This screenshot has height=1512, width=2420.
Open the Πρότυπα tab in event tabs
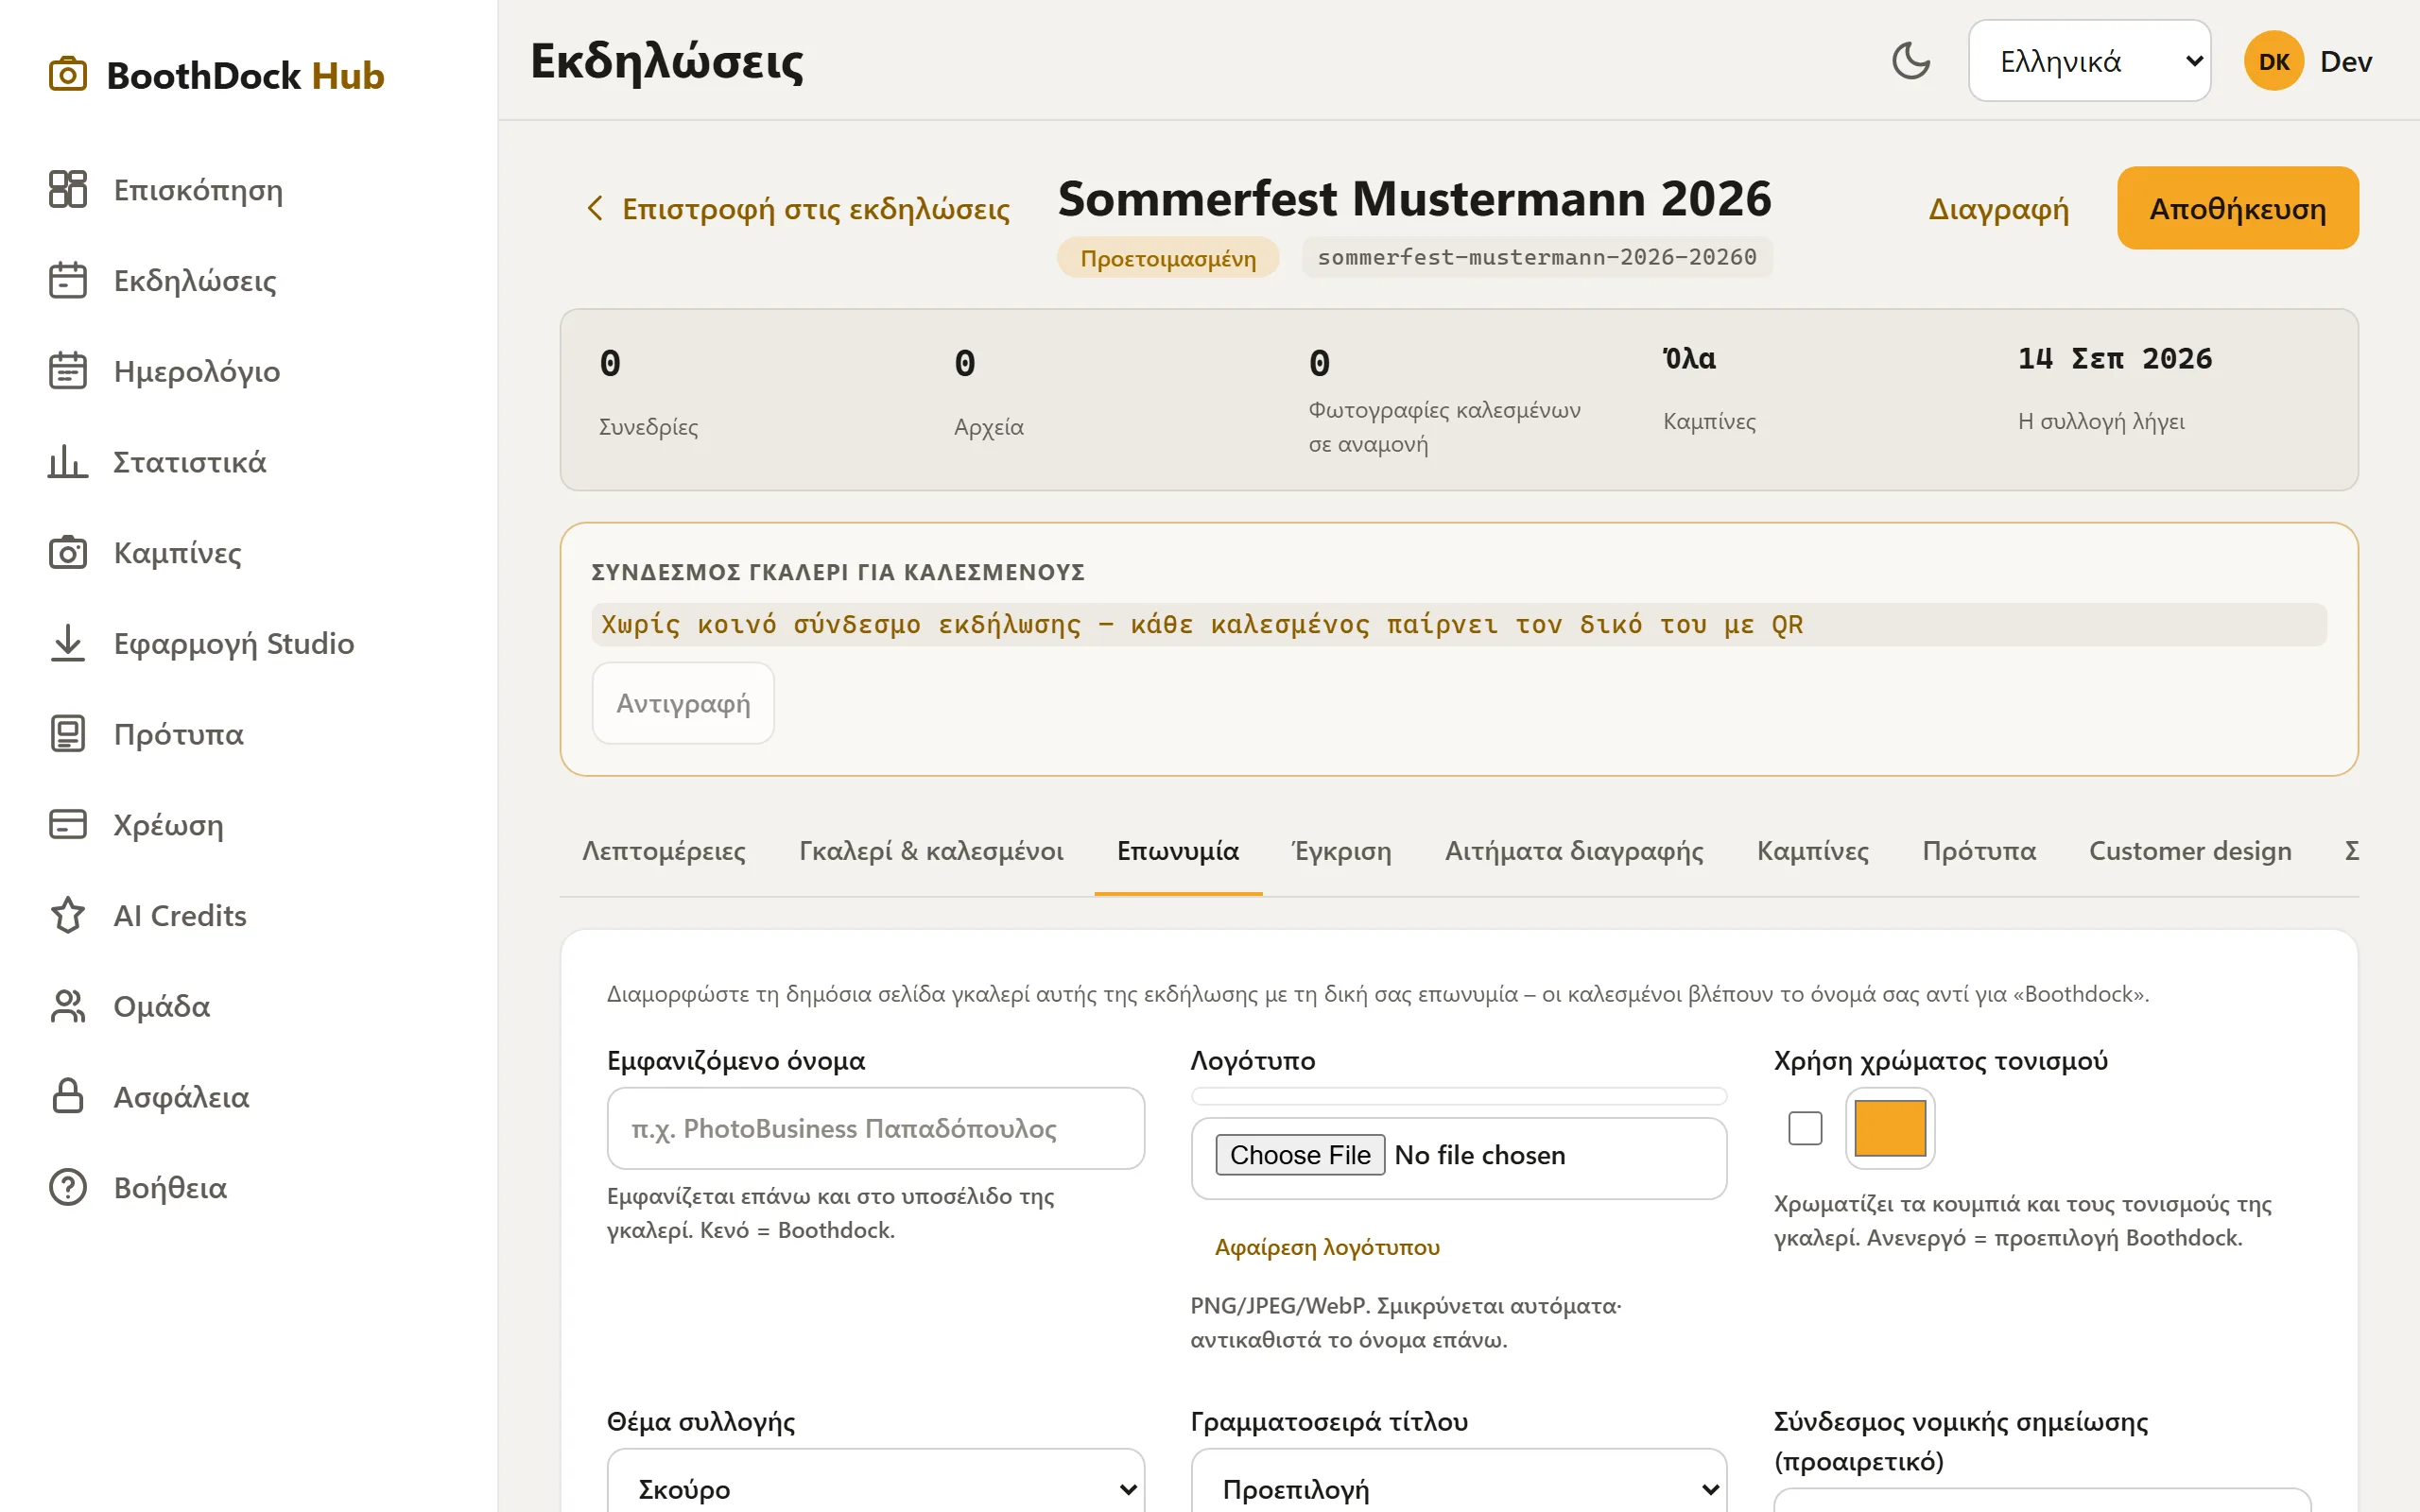(1978, 851)
